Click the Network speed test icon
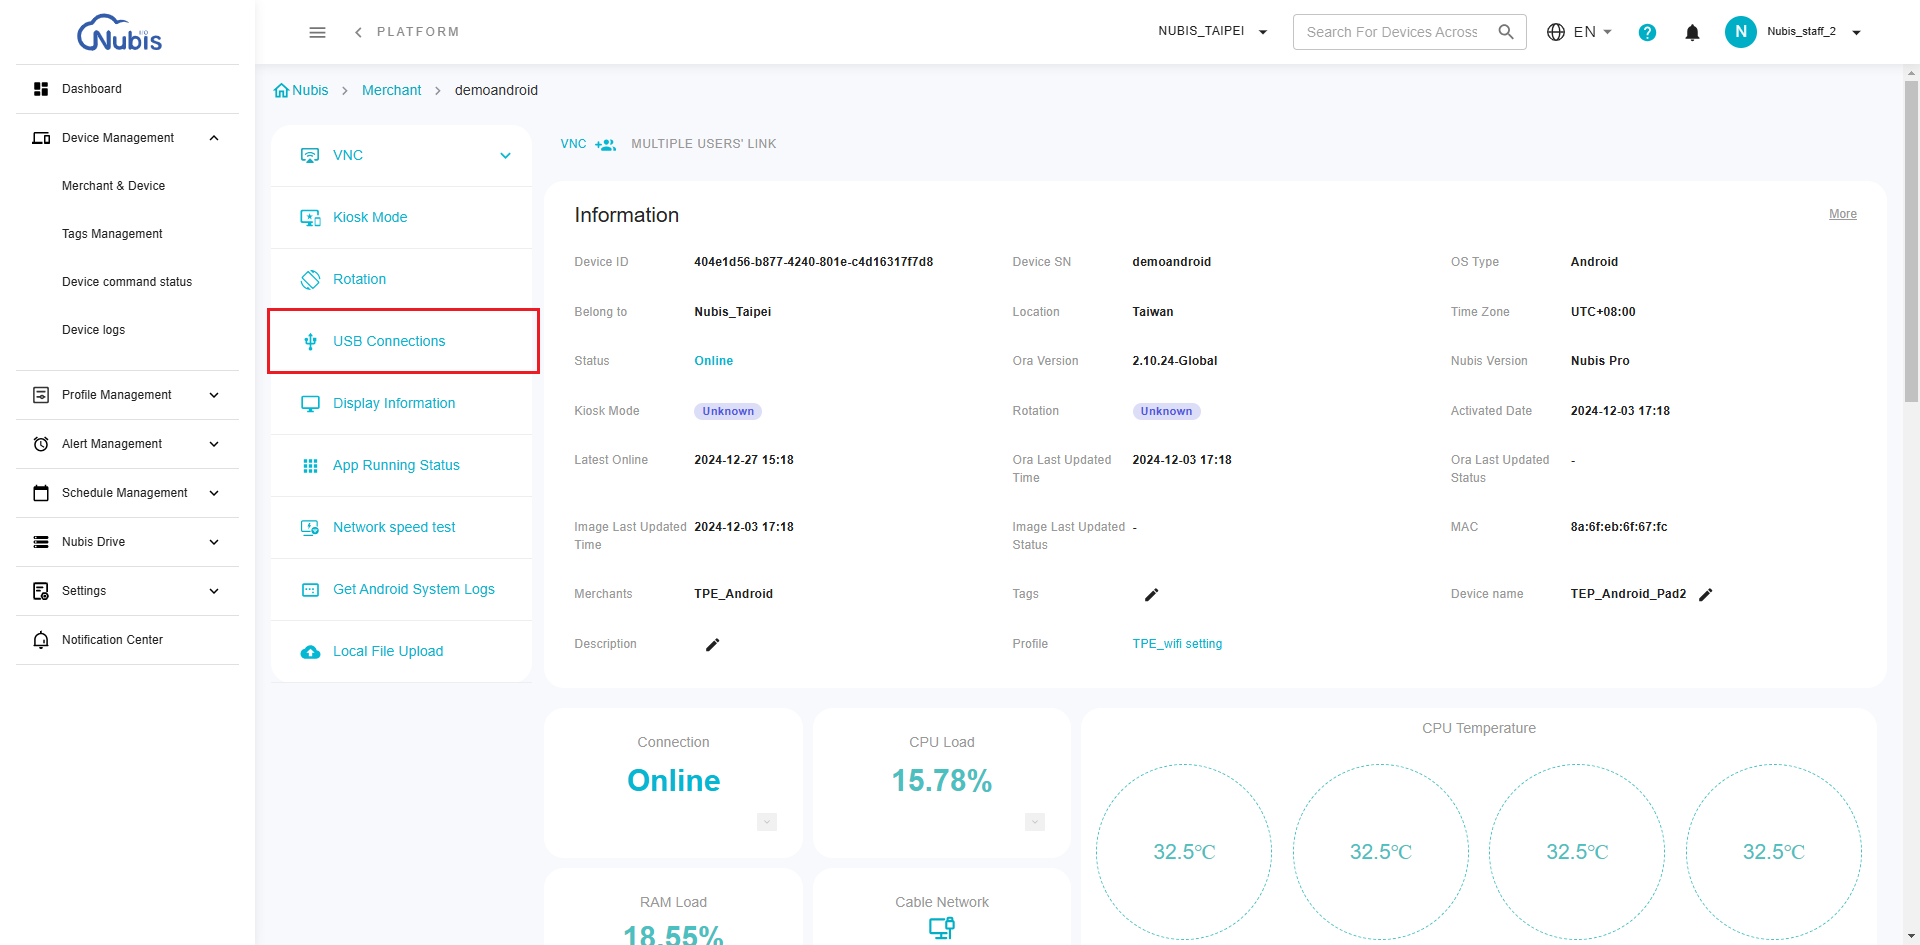 310,527
